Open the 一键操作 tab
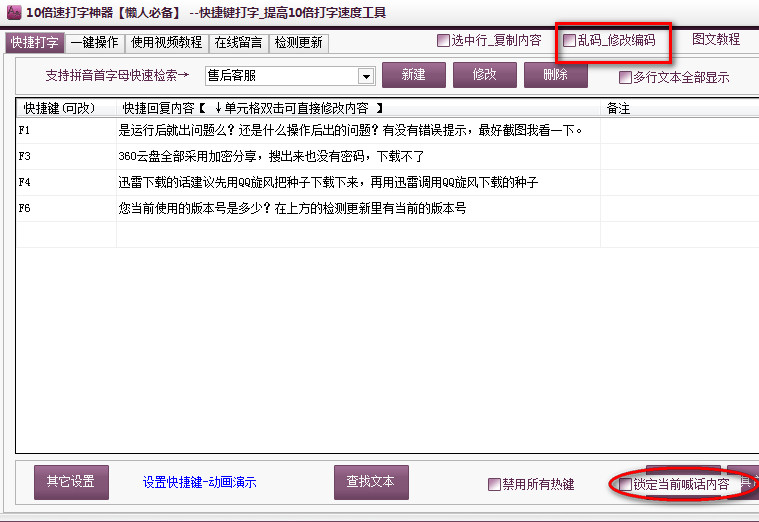759x522 pixels. 94,43
